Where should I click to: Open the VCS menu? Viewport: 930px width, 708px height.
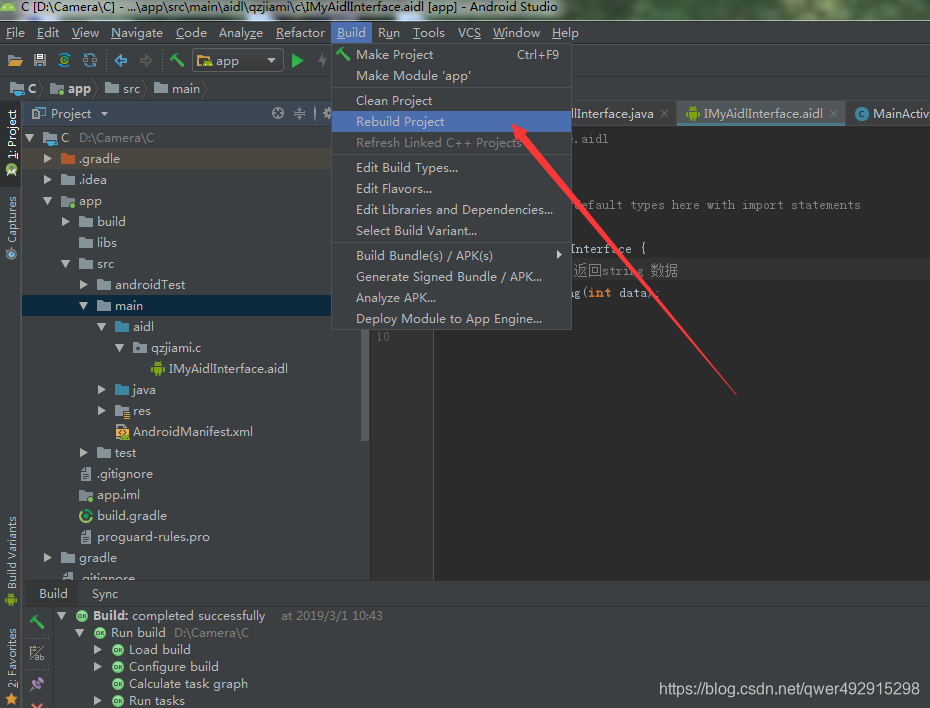coord(469,33)
